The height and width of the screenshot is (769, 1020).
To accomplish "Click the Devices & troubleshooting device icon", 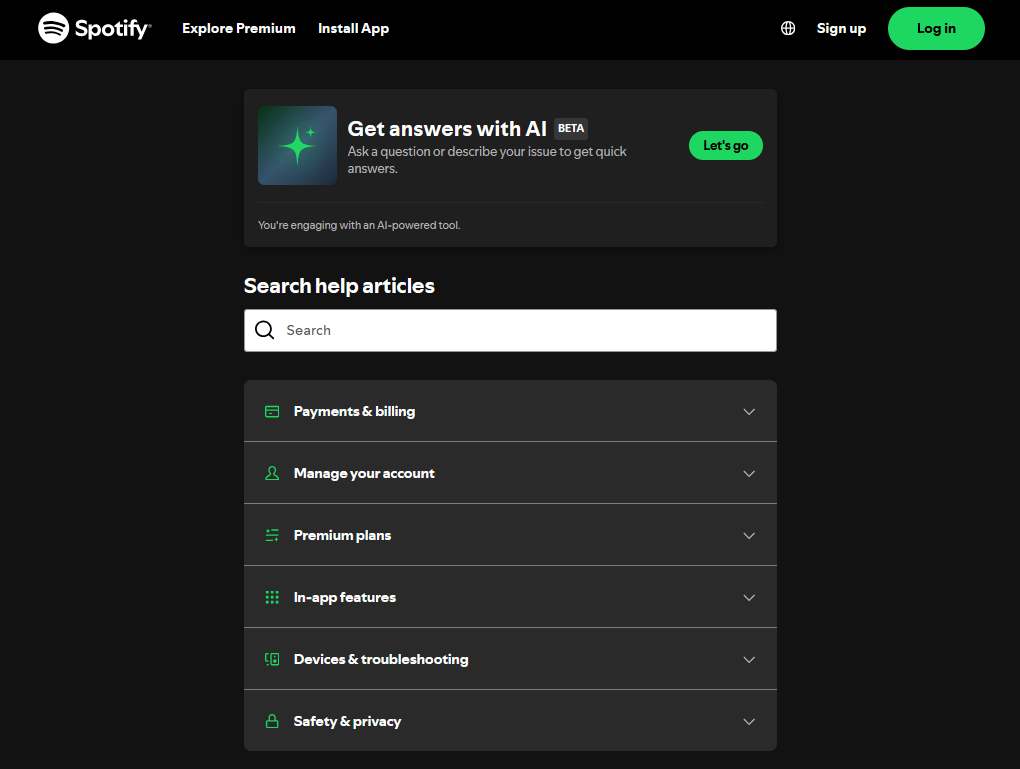I will pos(272,659).
